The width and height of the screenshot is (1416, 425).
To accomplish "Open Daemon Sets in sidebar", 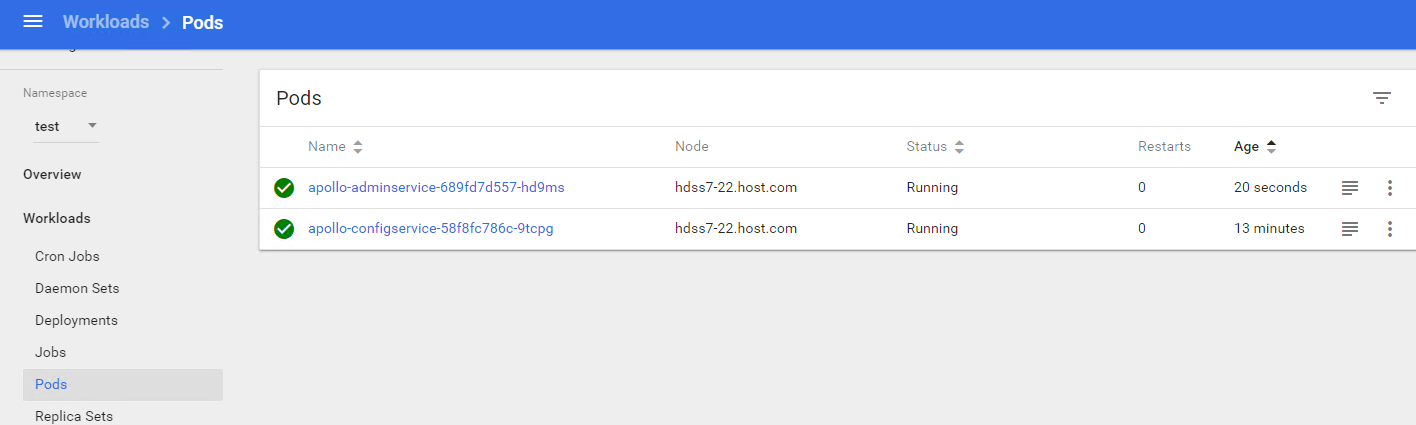I will click(77, 288).
